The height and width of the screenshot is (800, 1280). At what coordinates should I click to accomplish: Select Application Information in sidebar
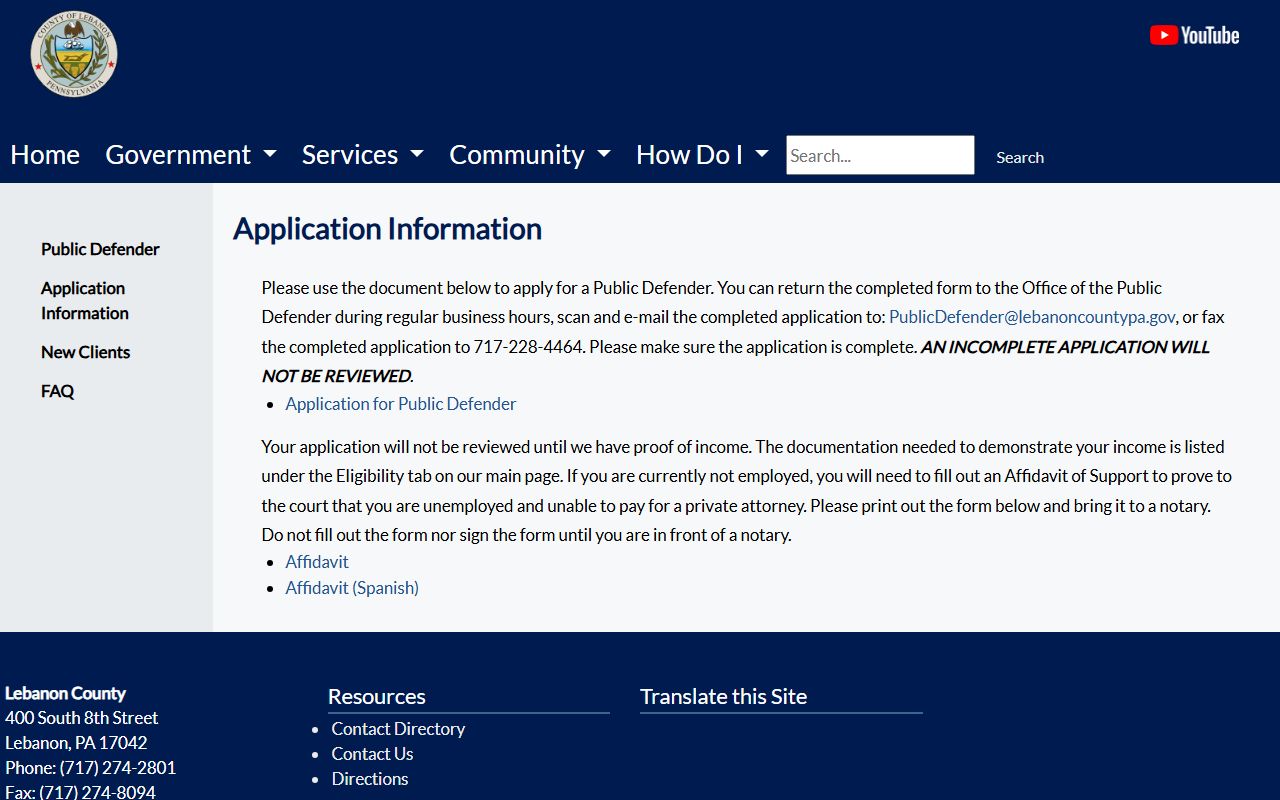[85, 300]
